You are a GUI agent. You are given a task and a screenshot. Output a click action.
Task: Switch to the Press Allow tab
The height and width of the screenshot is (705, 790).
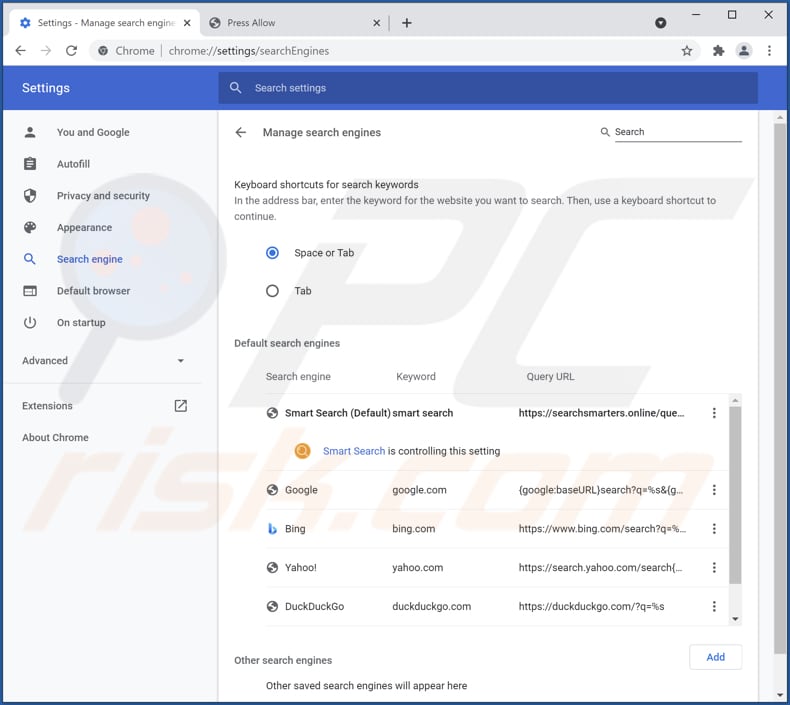click(295, 23)
